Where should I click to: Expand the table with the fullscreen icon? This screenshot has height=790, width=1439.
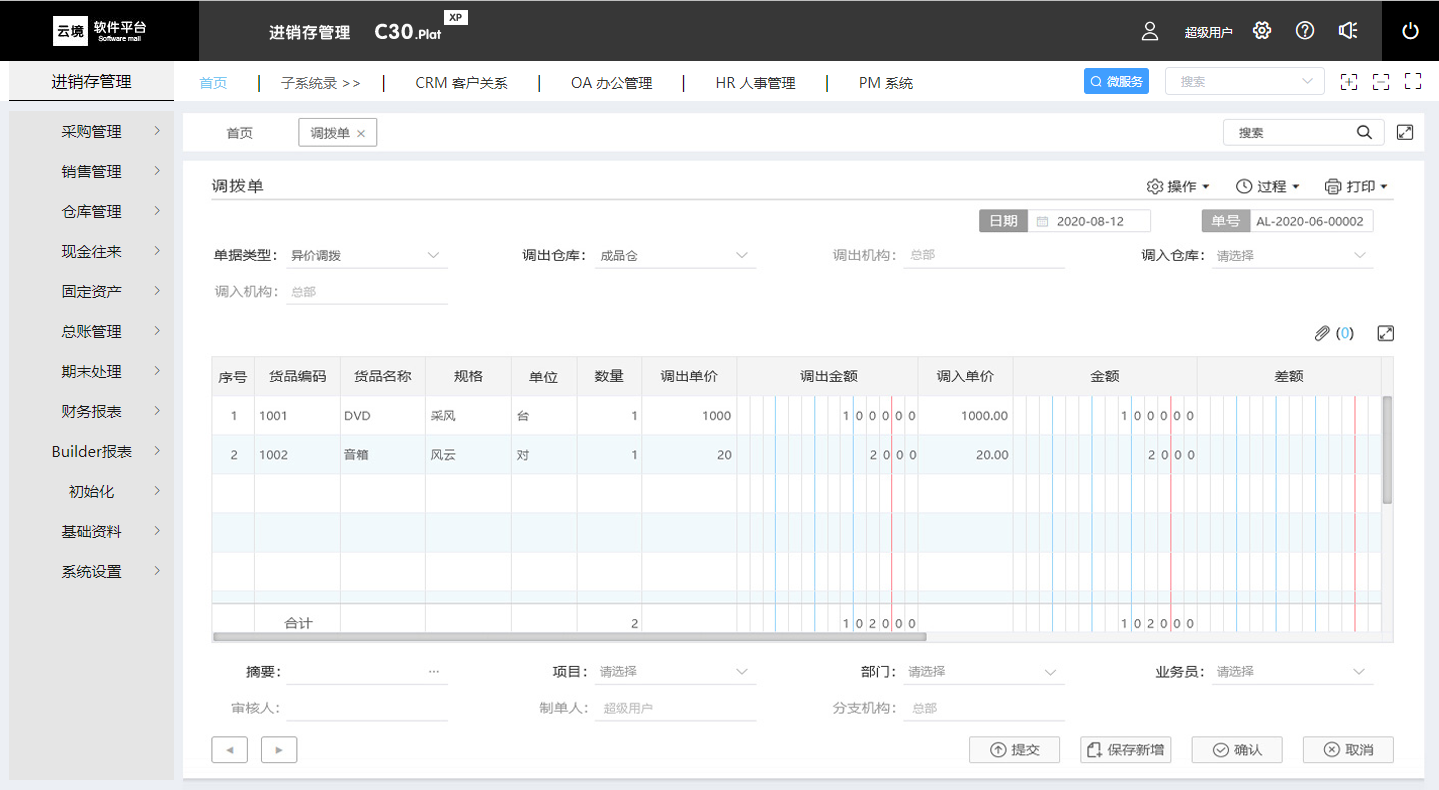coord(1386,334)
